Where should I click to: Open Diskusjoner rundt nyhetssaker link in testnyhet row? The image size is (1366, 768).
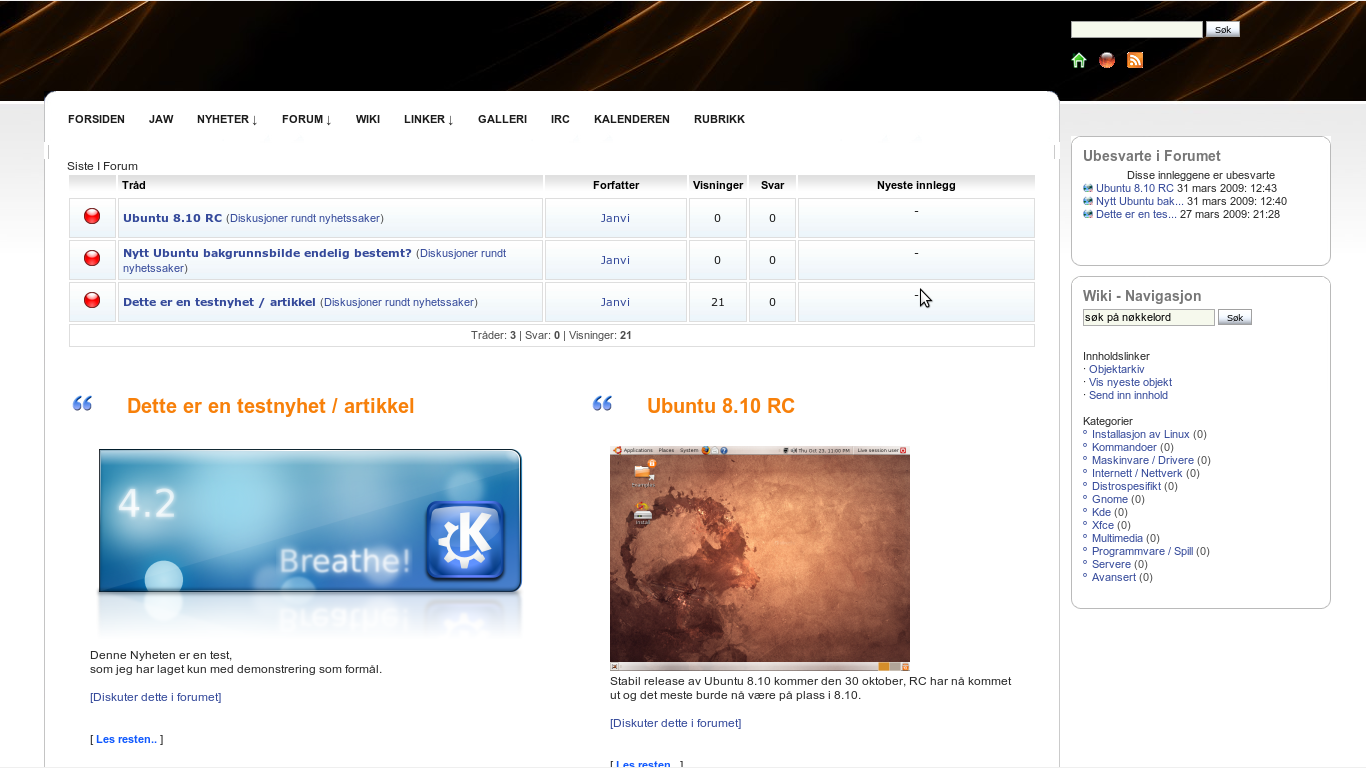(x=399, y=302)
